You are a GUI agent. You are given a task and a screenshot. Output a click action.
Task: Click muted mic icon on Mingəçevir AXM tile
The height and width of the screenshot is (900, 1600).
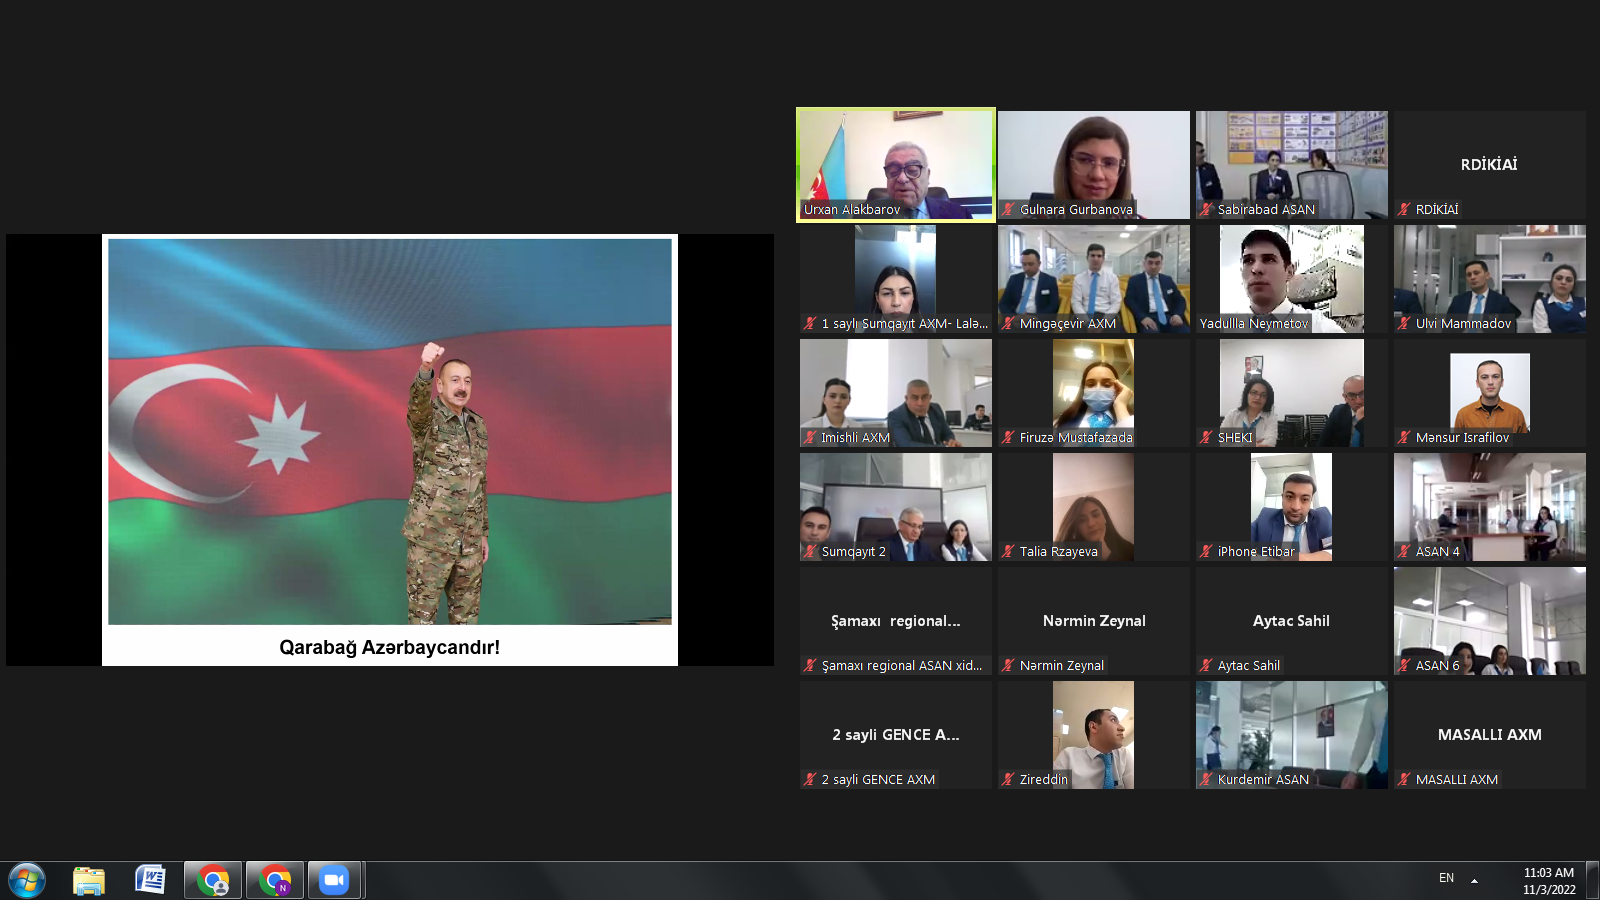(x=1008, y=324)
